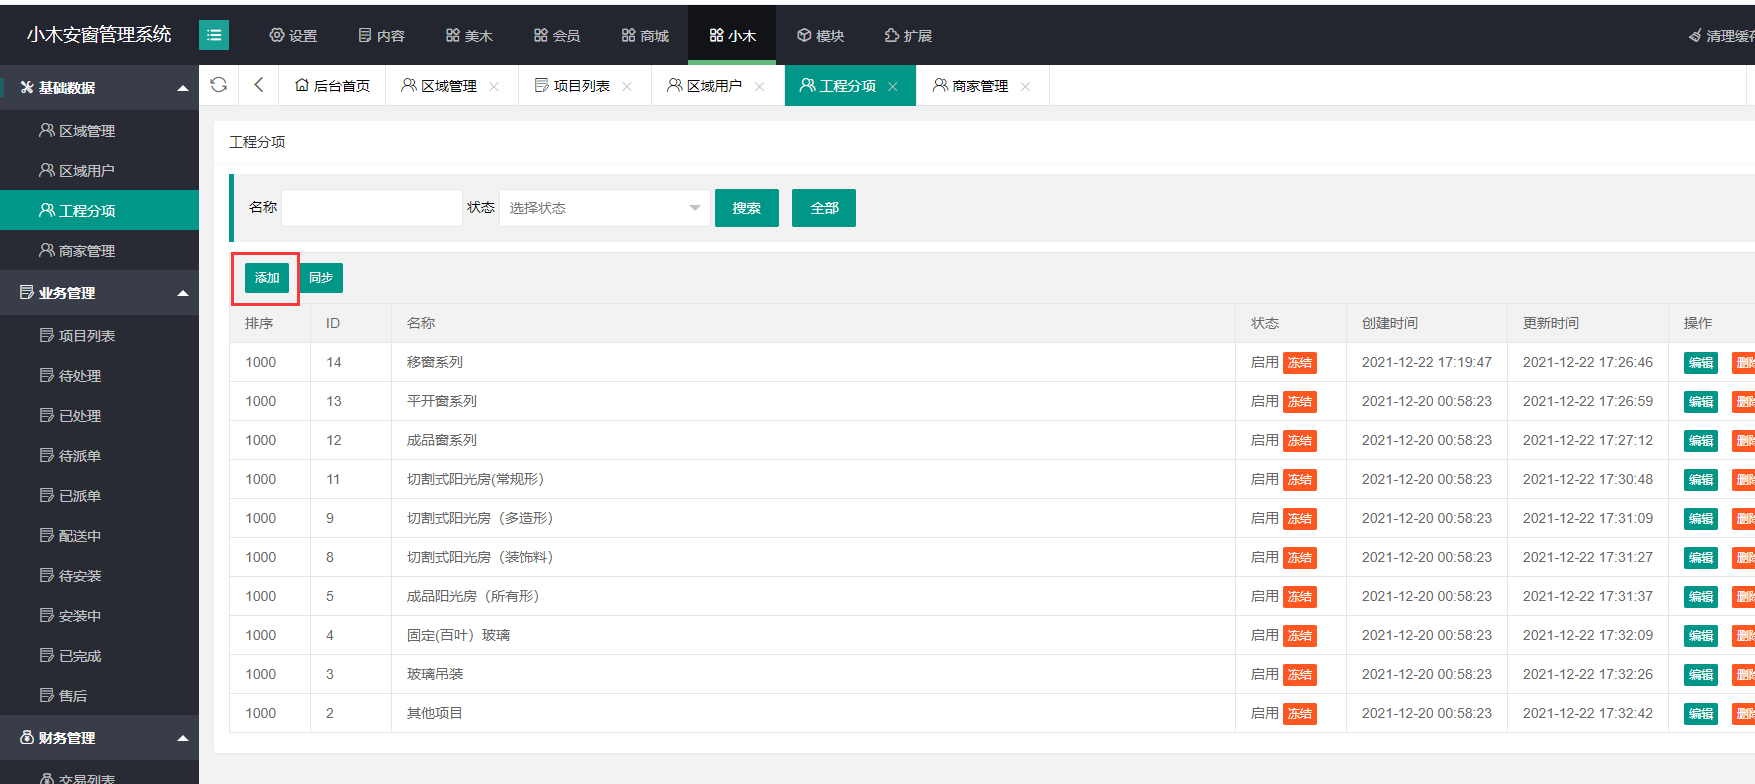Image resolution: width=1755 pixels, height=784 pixels.
Task: Click the home icon of 后台首页 tab
Action: click(301, 86)
